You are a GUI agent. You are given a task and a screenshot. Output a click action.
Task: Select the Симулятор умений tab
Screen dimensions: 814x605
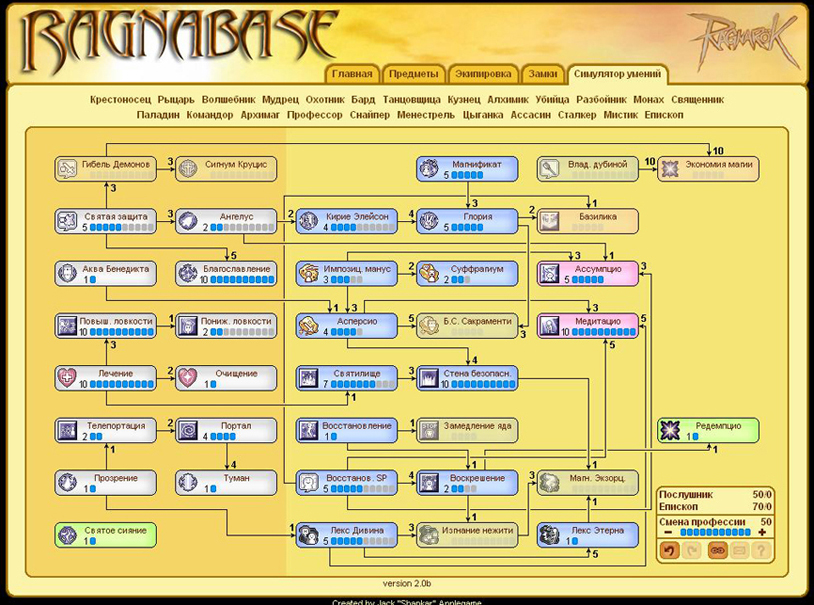pyautogui.click(x=617, y=74)
